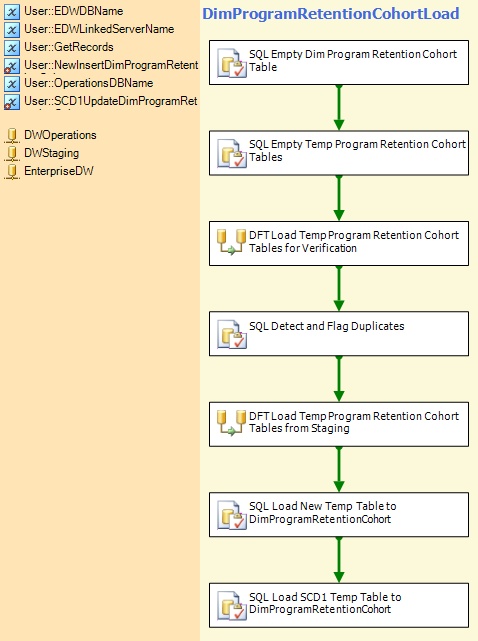Click Execute SQL icon of Detect and Flag Duplicates

click(232, 334)
